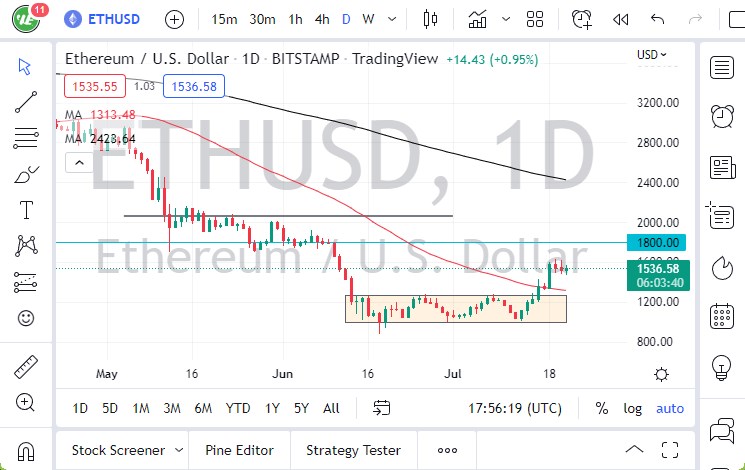
Task: Set date range to 1D
Action: click(80, 408)
